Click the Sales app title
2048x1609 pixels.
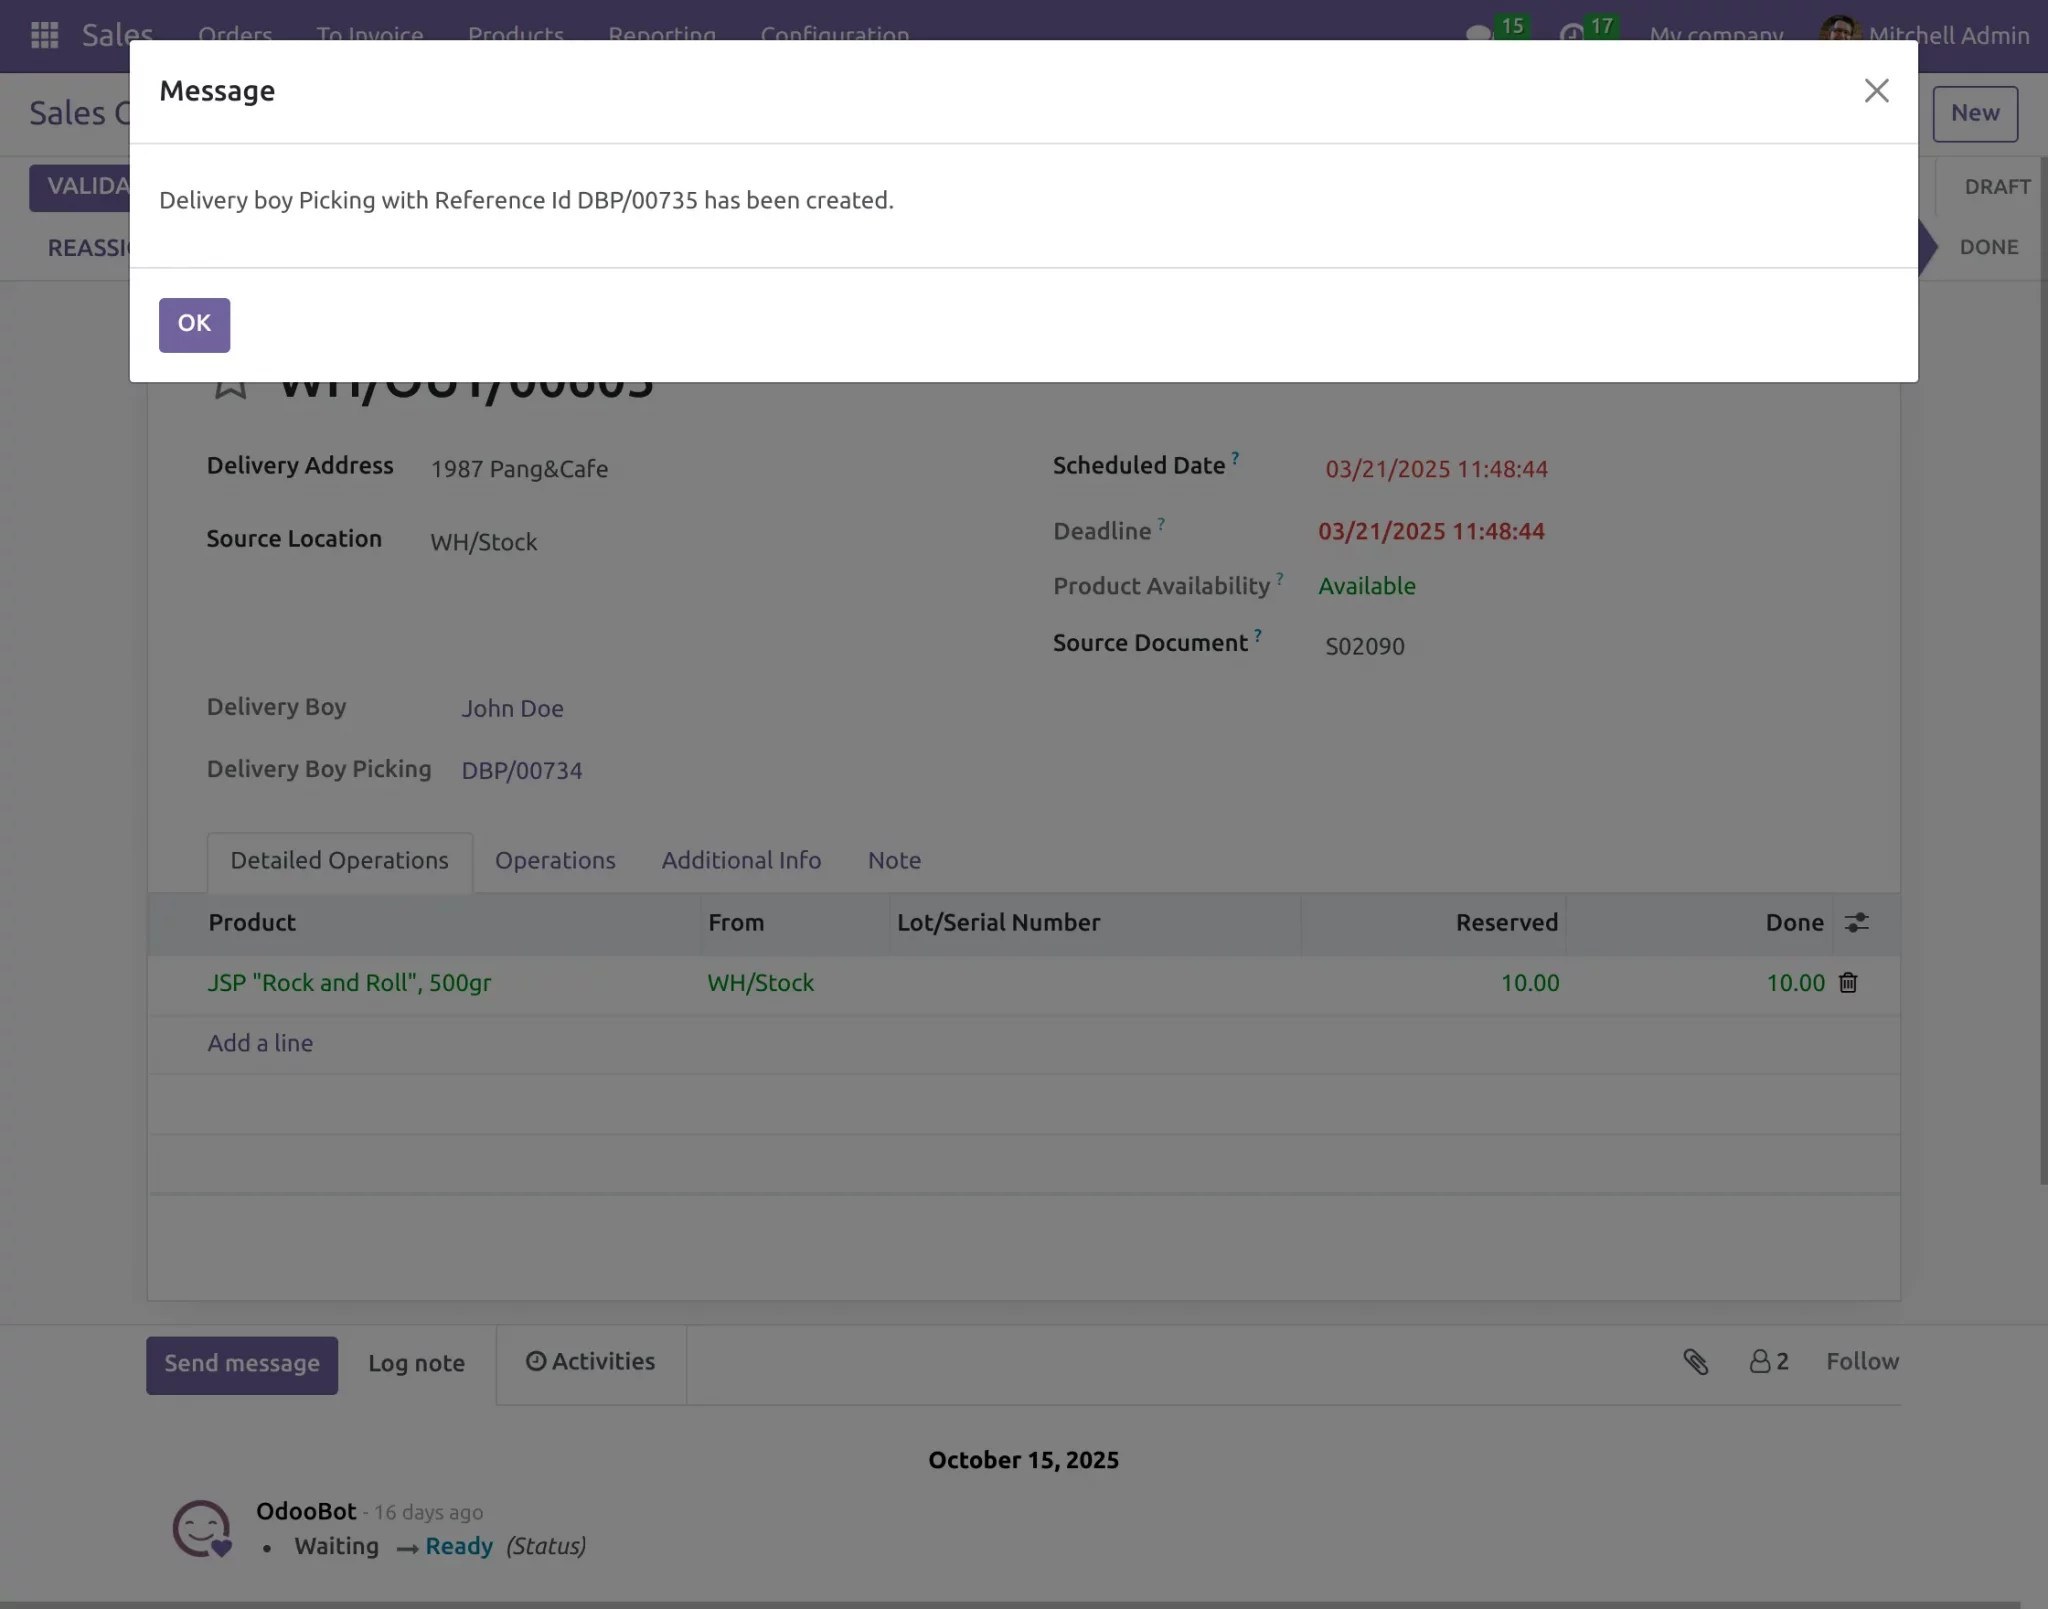[117, 35]
